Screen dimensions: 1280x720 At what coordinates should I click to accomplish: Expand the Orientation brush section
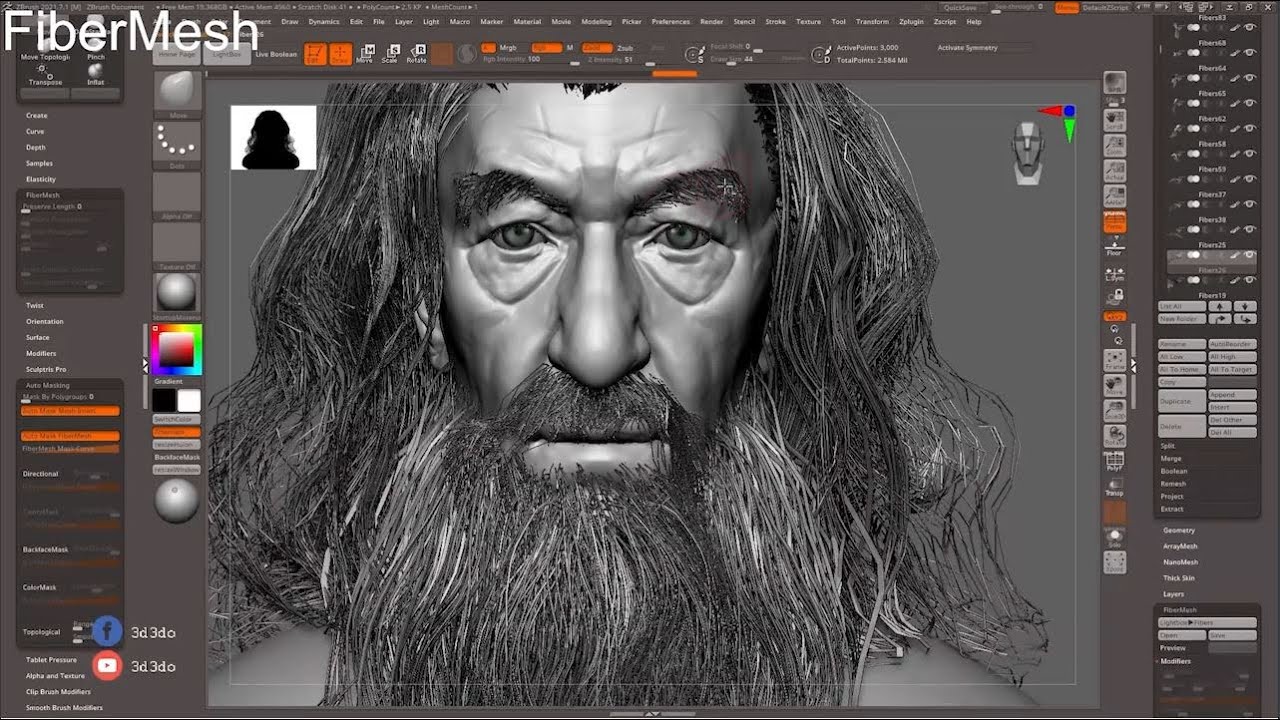45,321
